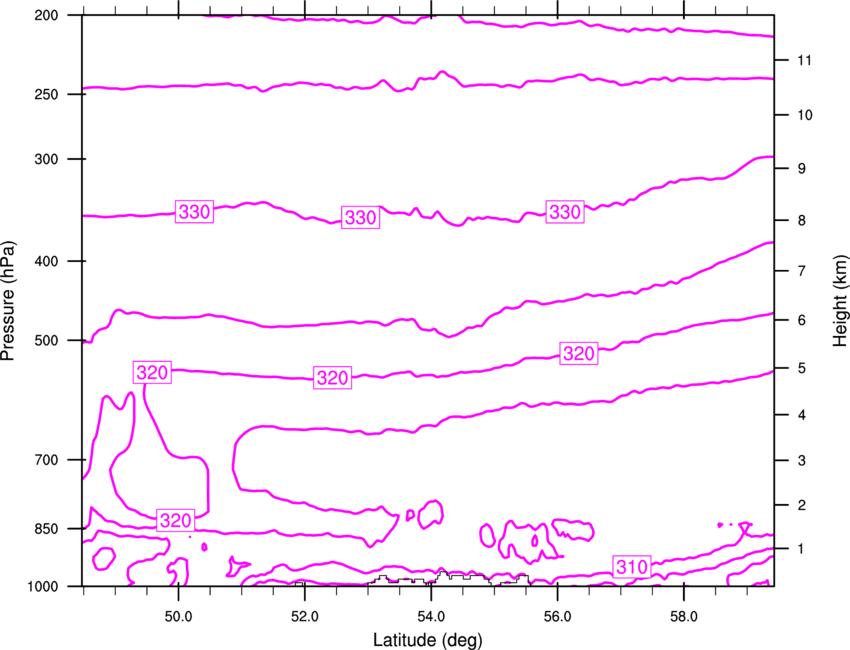Pick the 5 km height tick label

(801, 368)
